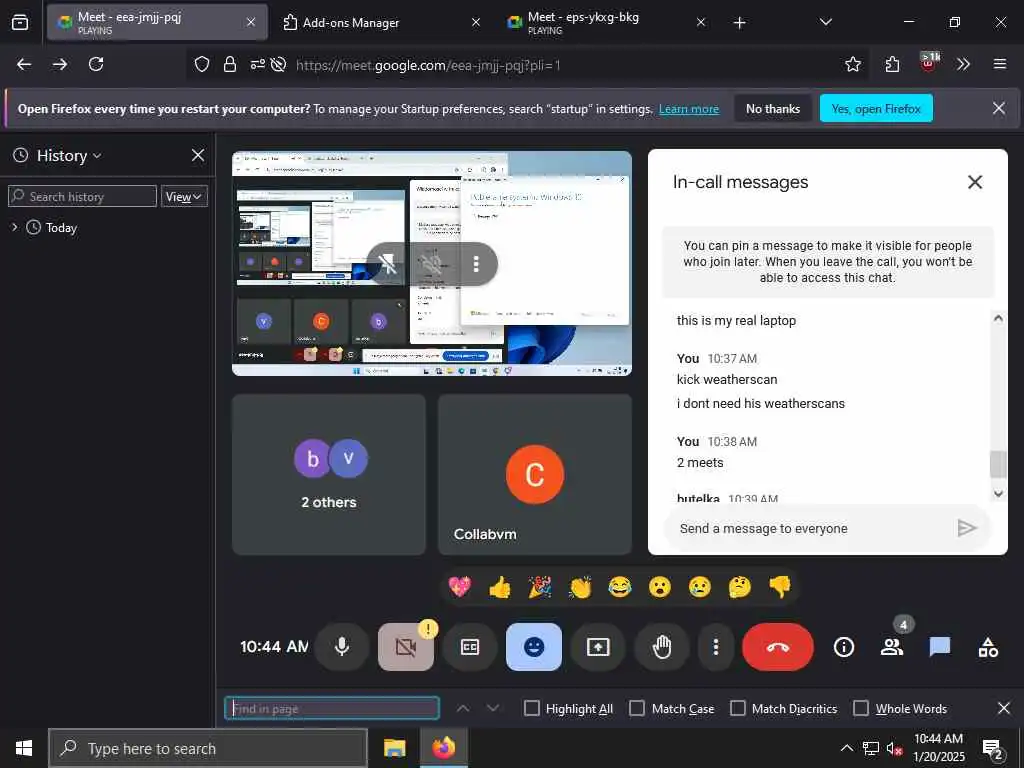1024x768 pixels.
Task: Open the View dropdown in history sidebar
Action: [184, 197]
